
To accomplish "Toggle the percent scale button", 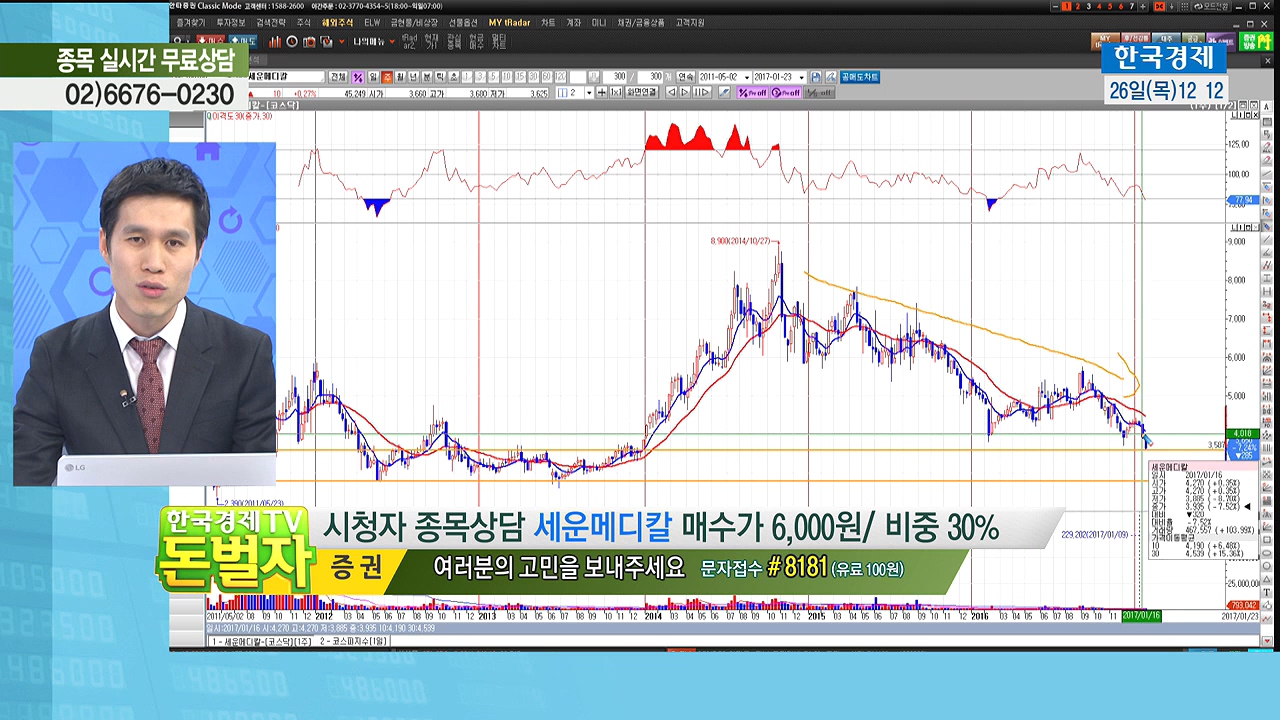I will click(x=358, y=77).
